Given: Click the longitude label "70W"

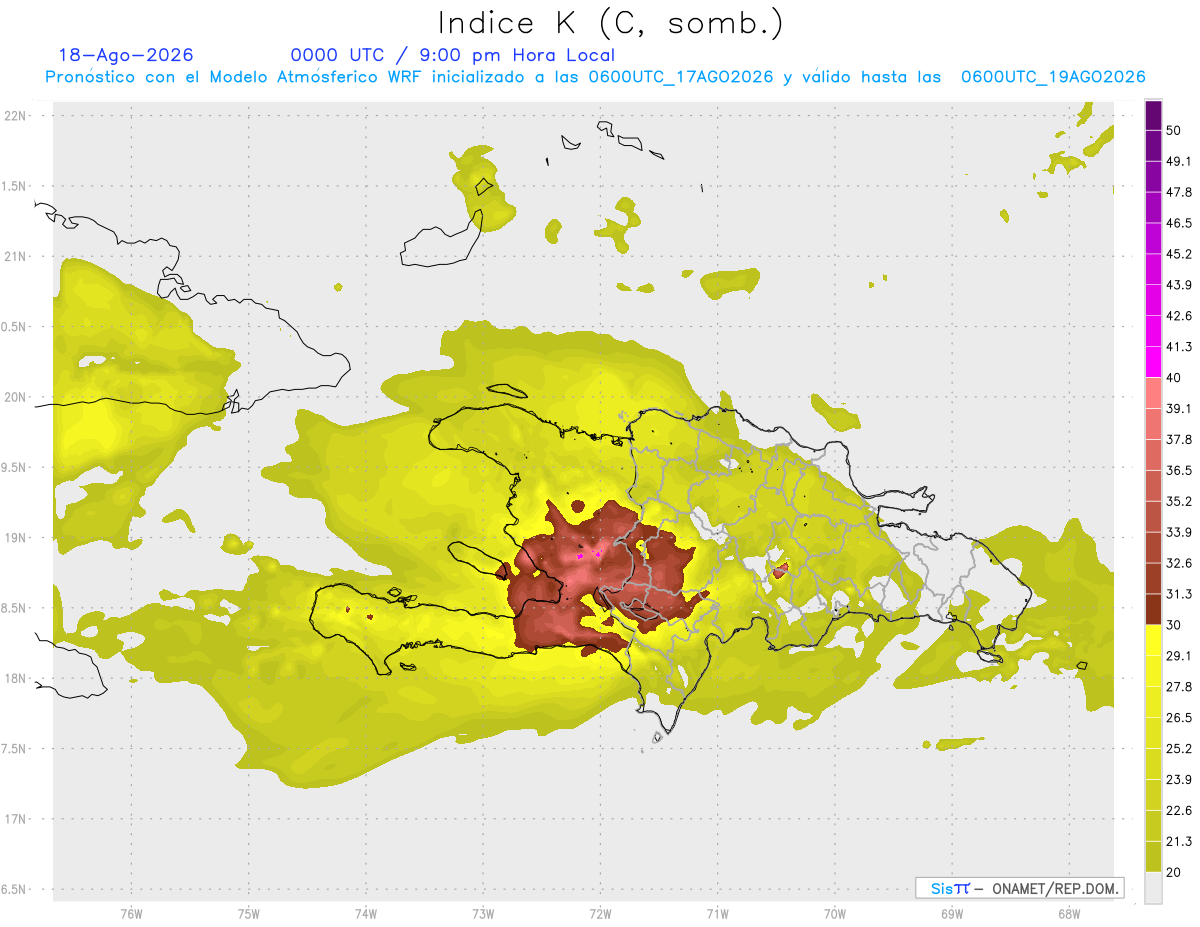Looking at the screenshot, I should [x=835, y=914].
